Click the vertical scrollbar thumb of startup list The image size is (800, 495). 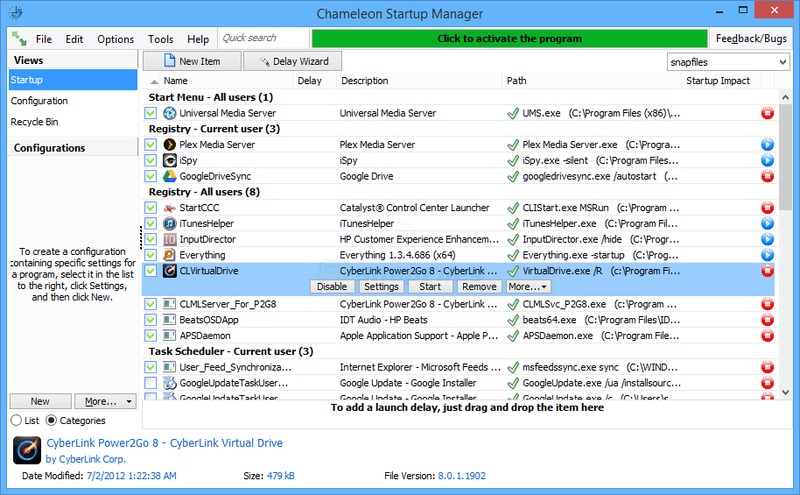[x=785, y=156]
